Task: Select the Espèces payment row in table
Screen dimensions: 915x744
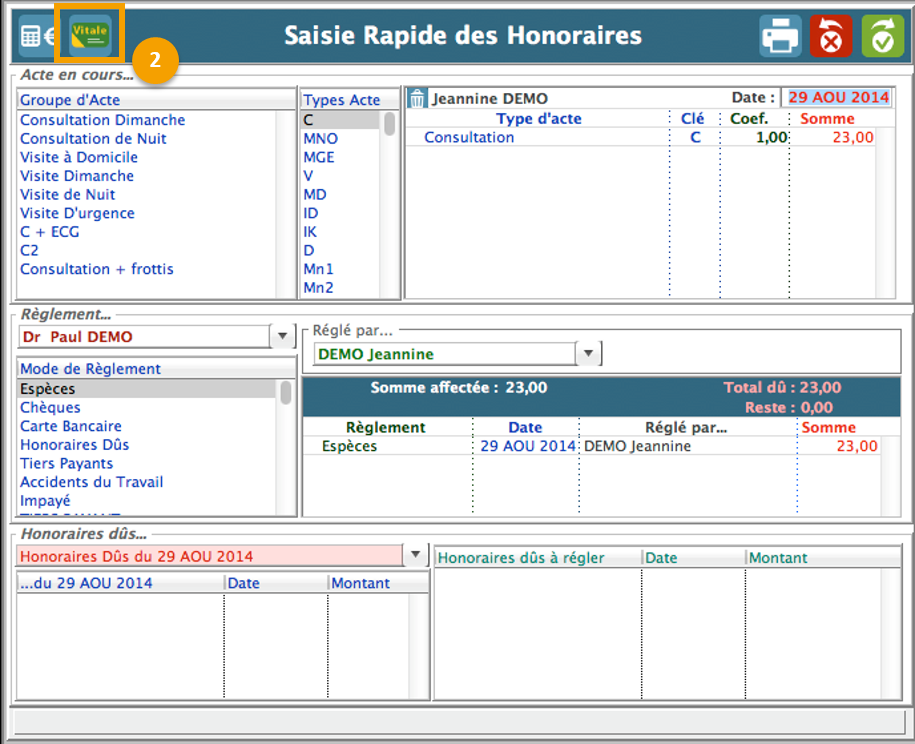Action: point(350,446)
